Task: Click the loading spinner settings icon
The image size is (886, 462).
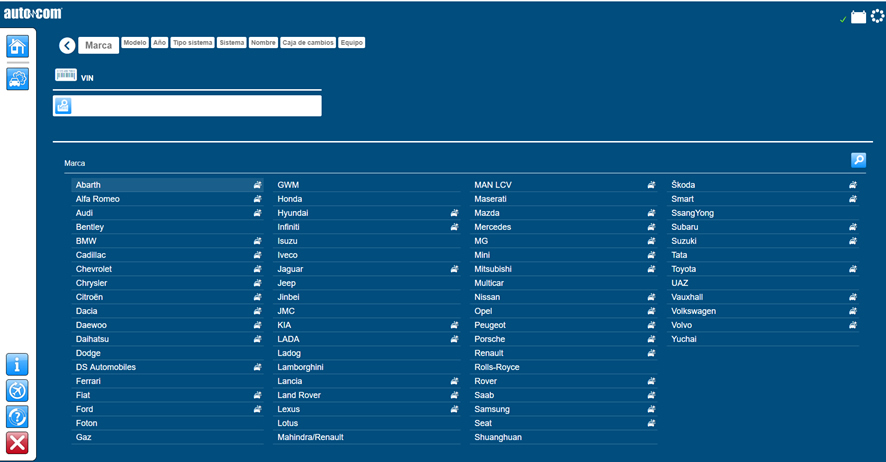Action: (x=878, y=16)
